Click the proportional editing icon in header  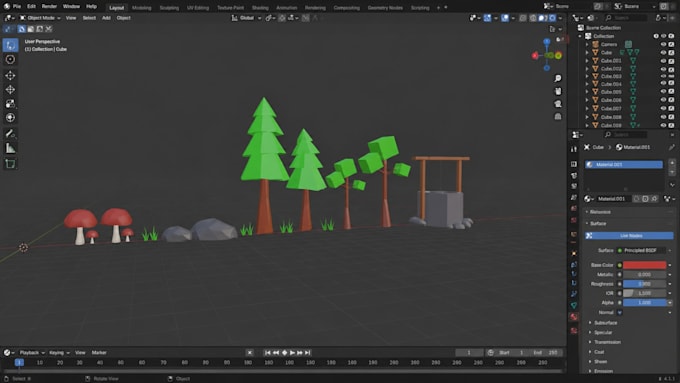pyautogui.click(x=306, y=18)
